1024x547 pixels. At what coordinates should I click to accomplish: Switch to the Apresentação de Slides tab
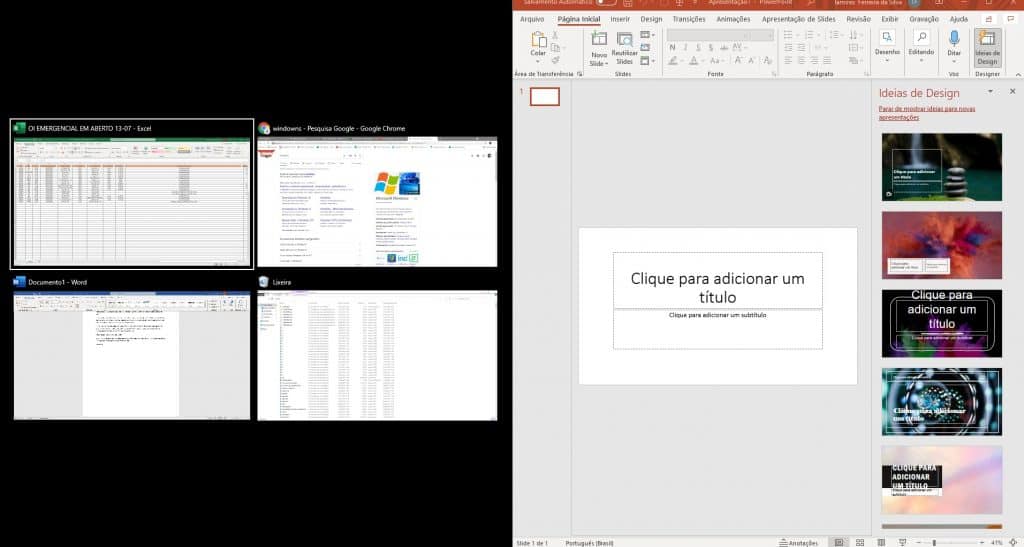pos(798,20)
